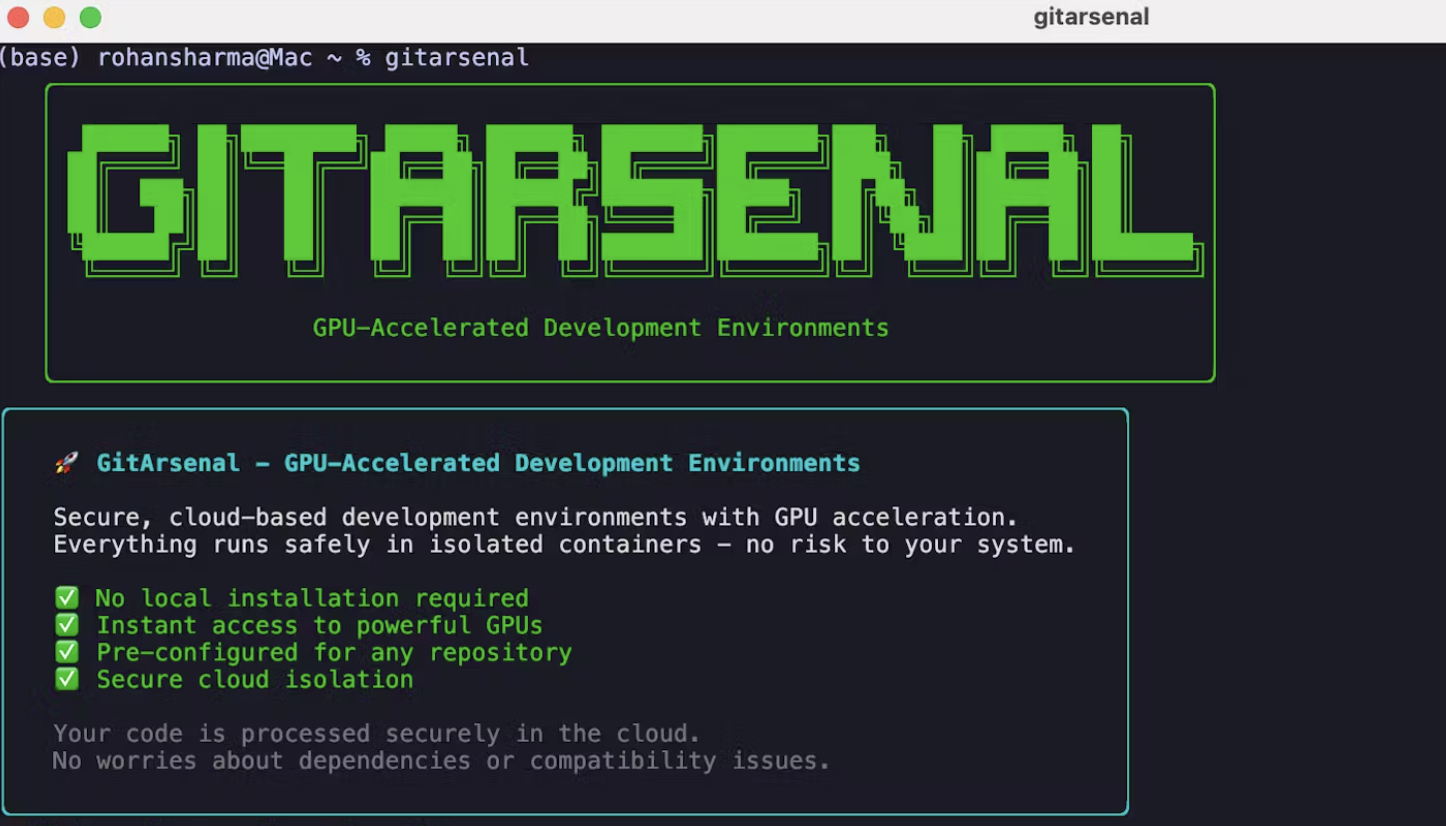Image resolution: width=1446 pixels, height=826 pixels.
Task: Click the check mark beside 'Secure cloud isolation'
Action: point(66,679)
